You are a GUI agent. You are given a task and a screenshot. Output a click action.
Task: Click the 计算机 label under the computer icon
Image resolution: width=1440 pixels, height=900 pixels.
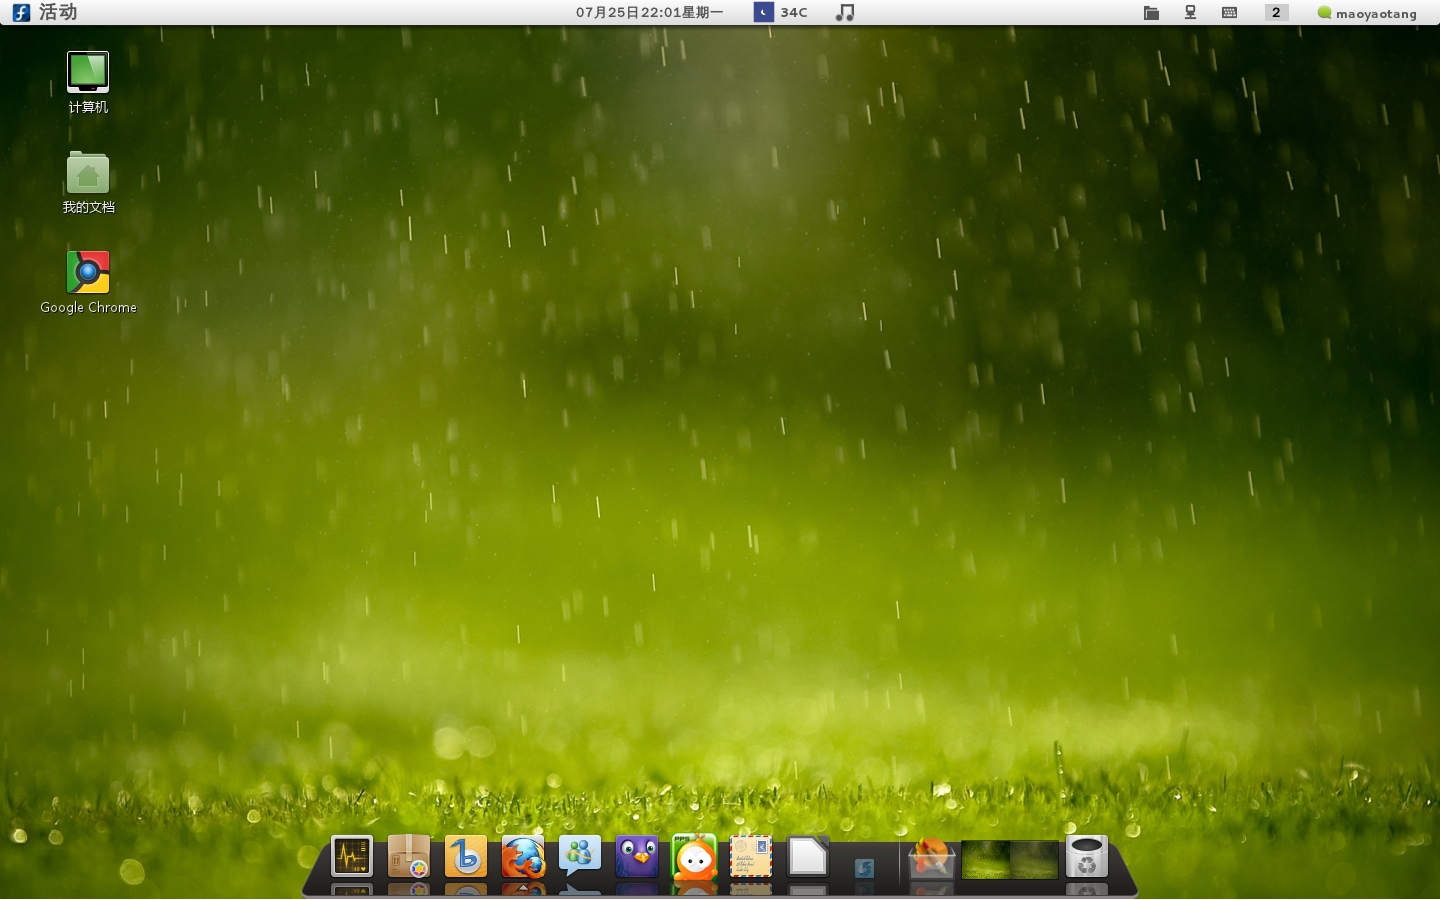[x=88, y=107]
